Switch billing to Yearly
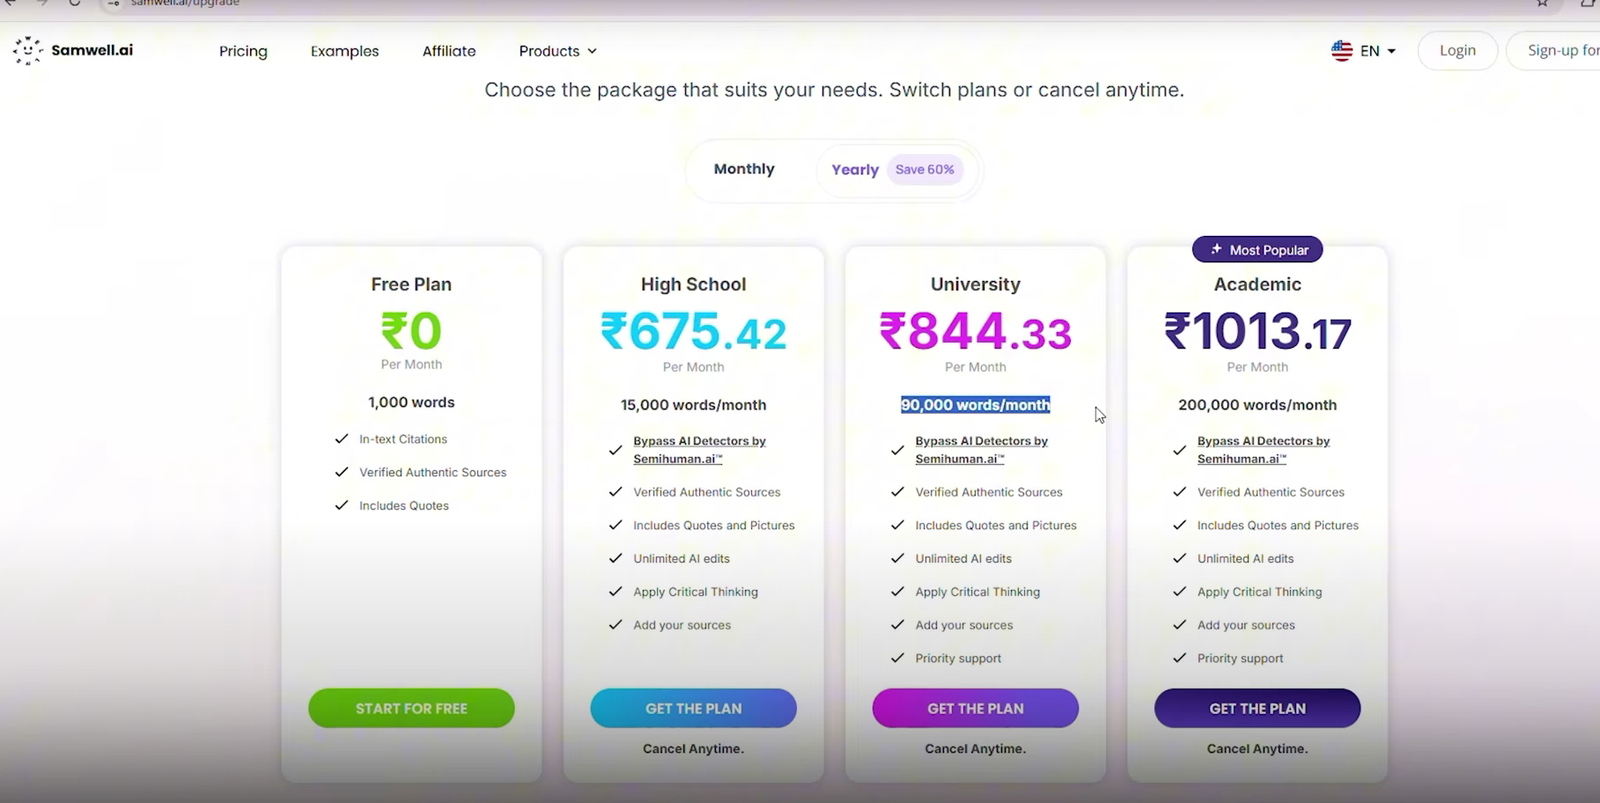Viewport: 1600px width, 803px height. coord(855,170)
